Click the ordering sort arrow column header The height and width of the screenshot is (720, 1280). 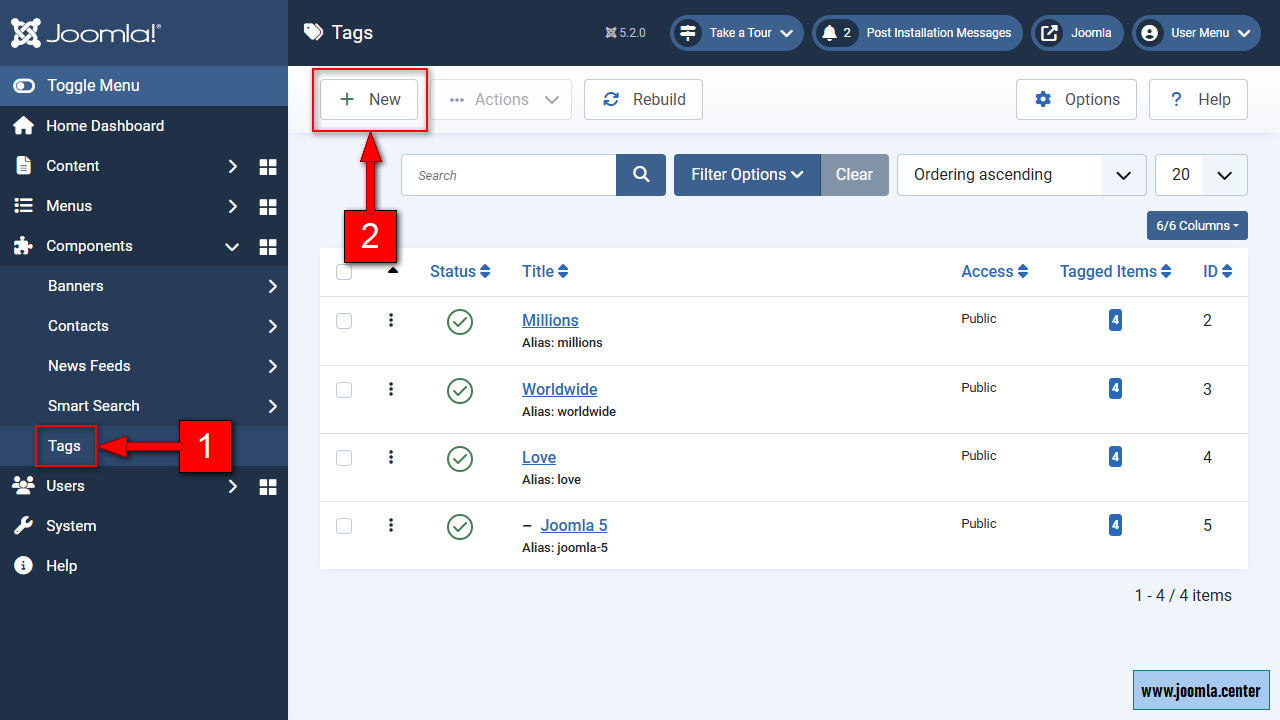(393, 270)
